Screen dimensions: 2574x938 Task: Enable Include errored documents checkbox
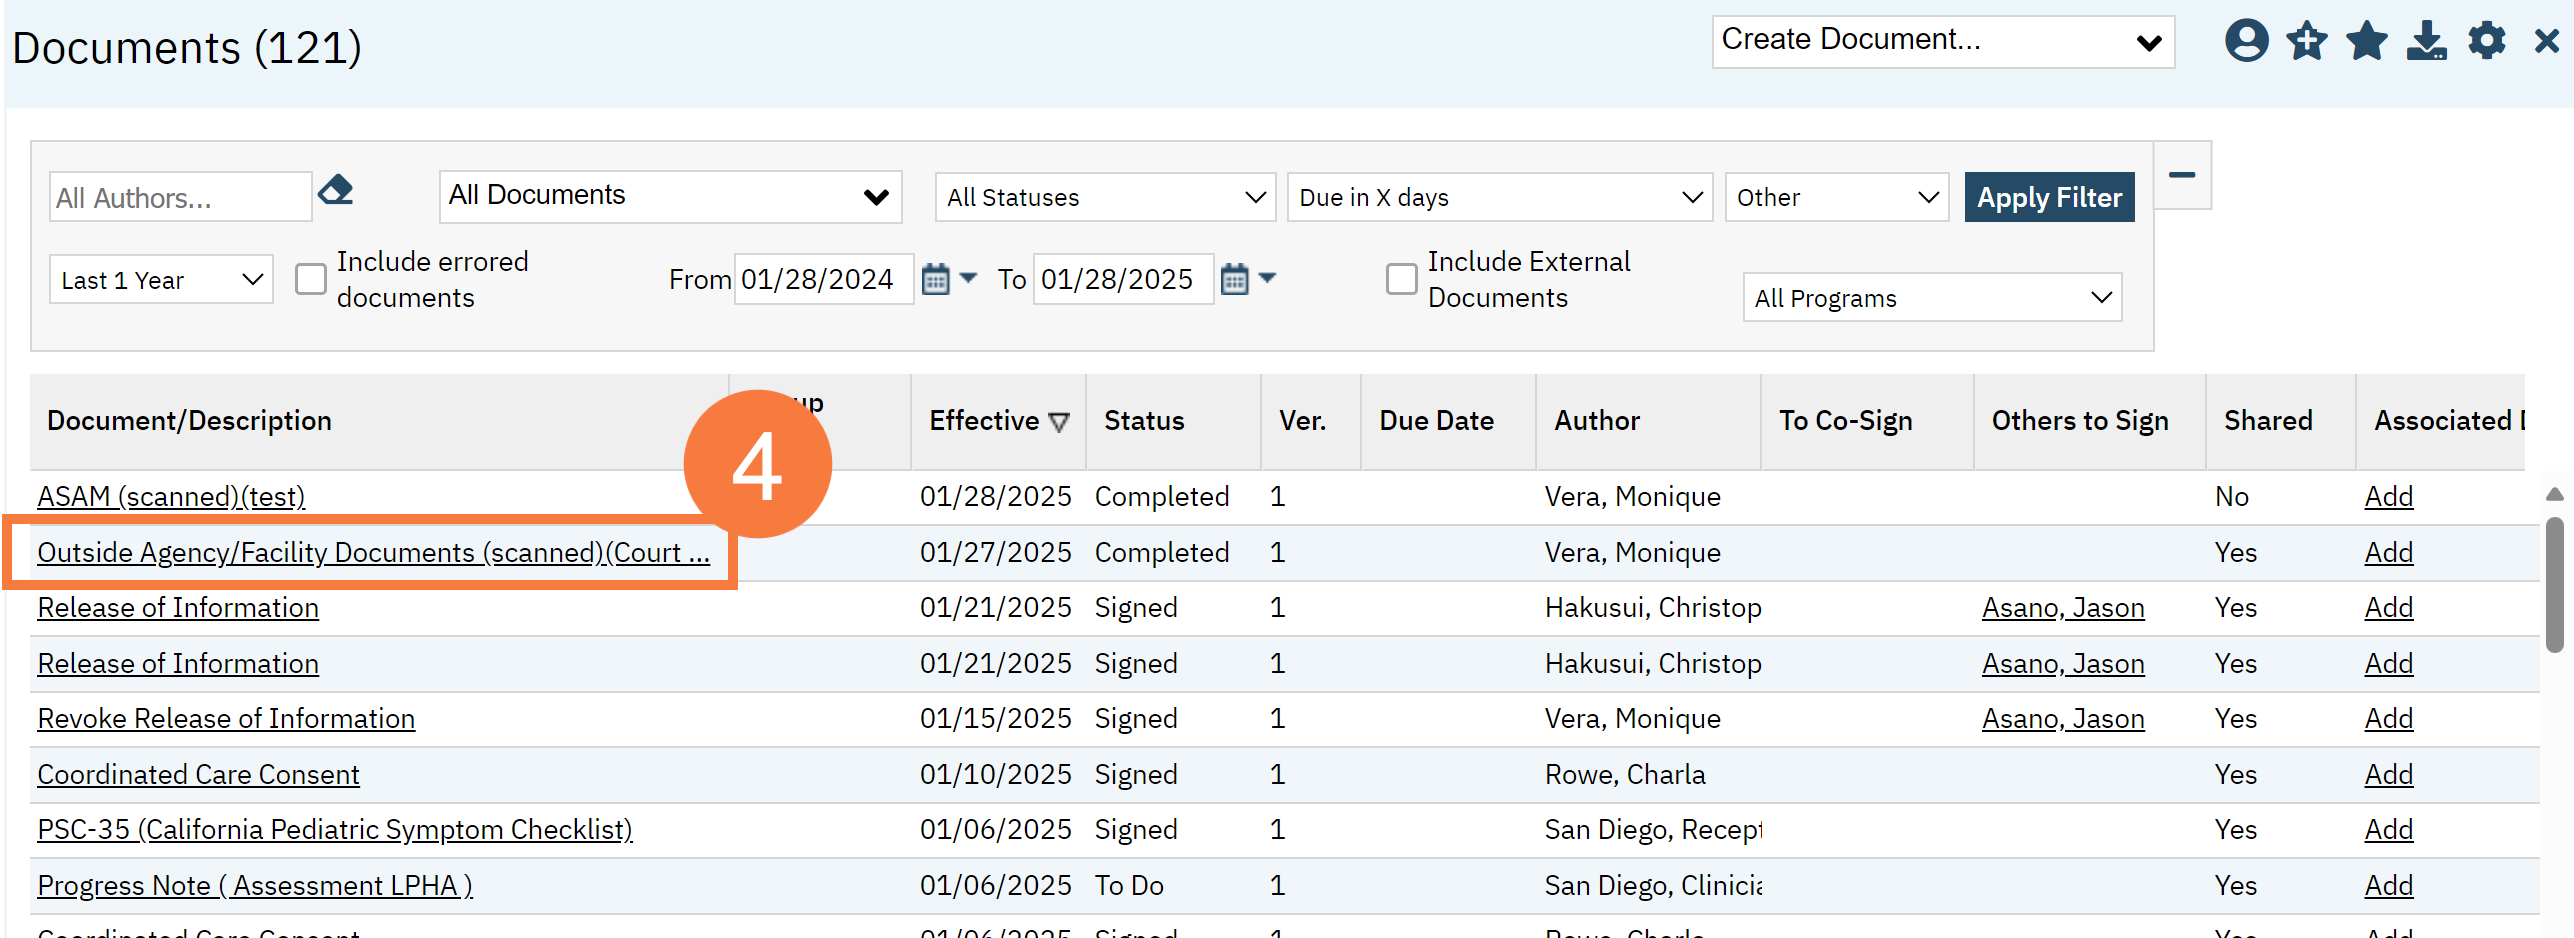[311, 279]
